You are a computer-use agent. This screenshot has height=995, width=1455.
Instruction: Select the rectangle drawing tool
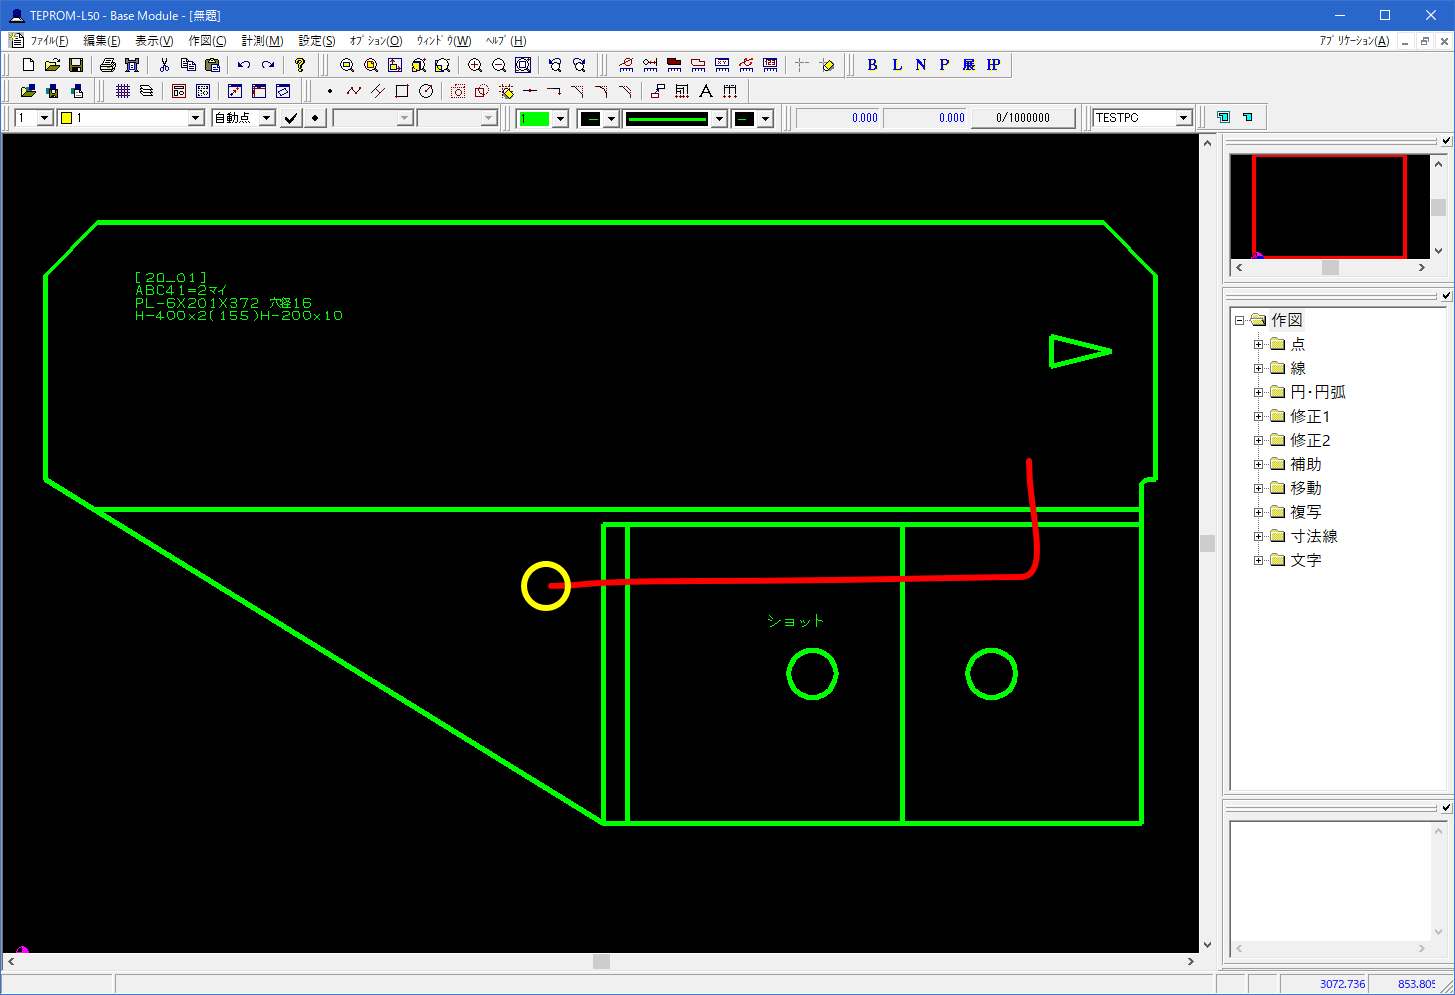402,91
